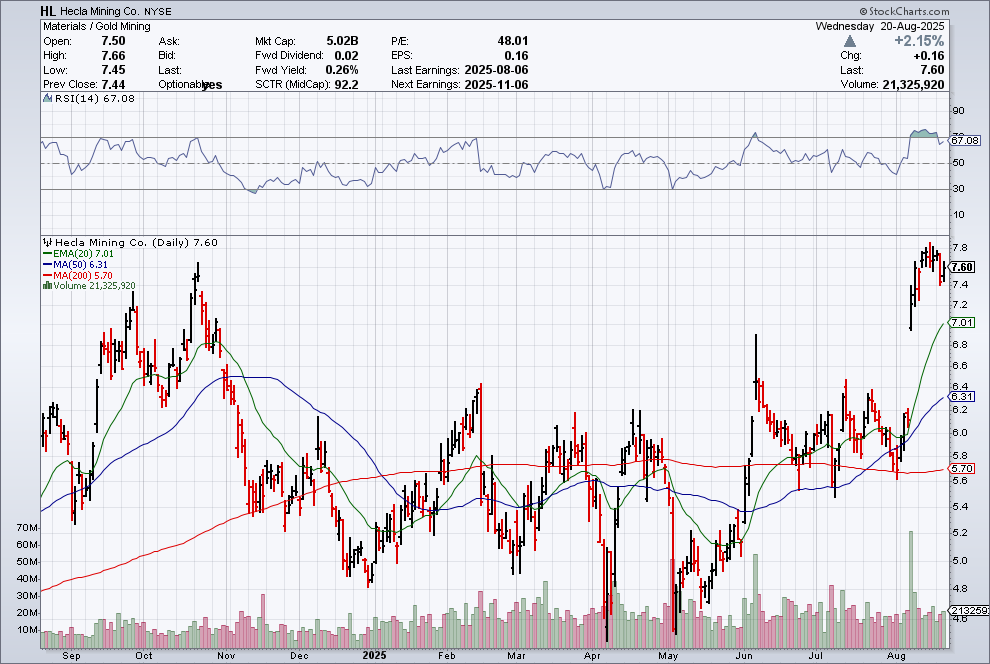Screen dimensions: 990x664
Task: Click the RSI(14) legend icon
Action: point(47,98)
